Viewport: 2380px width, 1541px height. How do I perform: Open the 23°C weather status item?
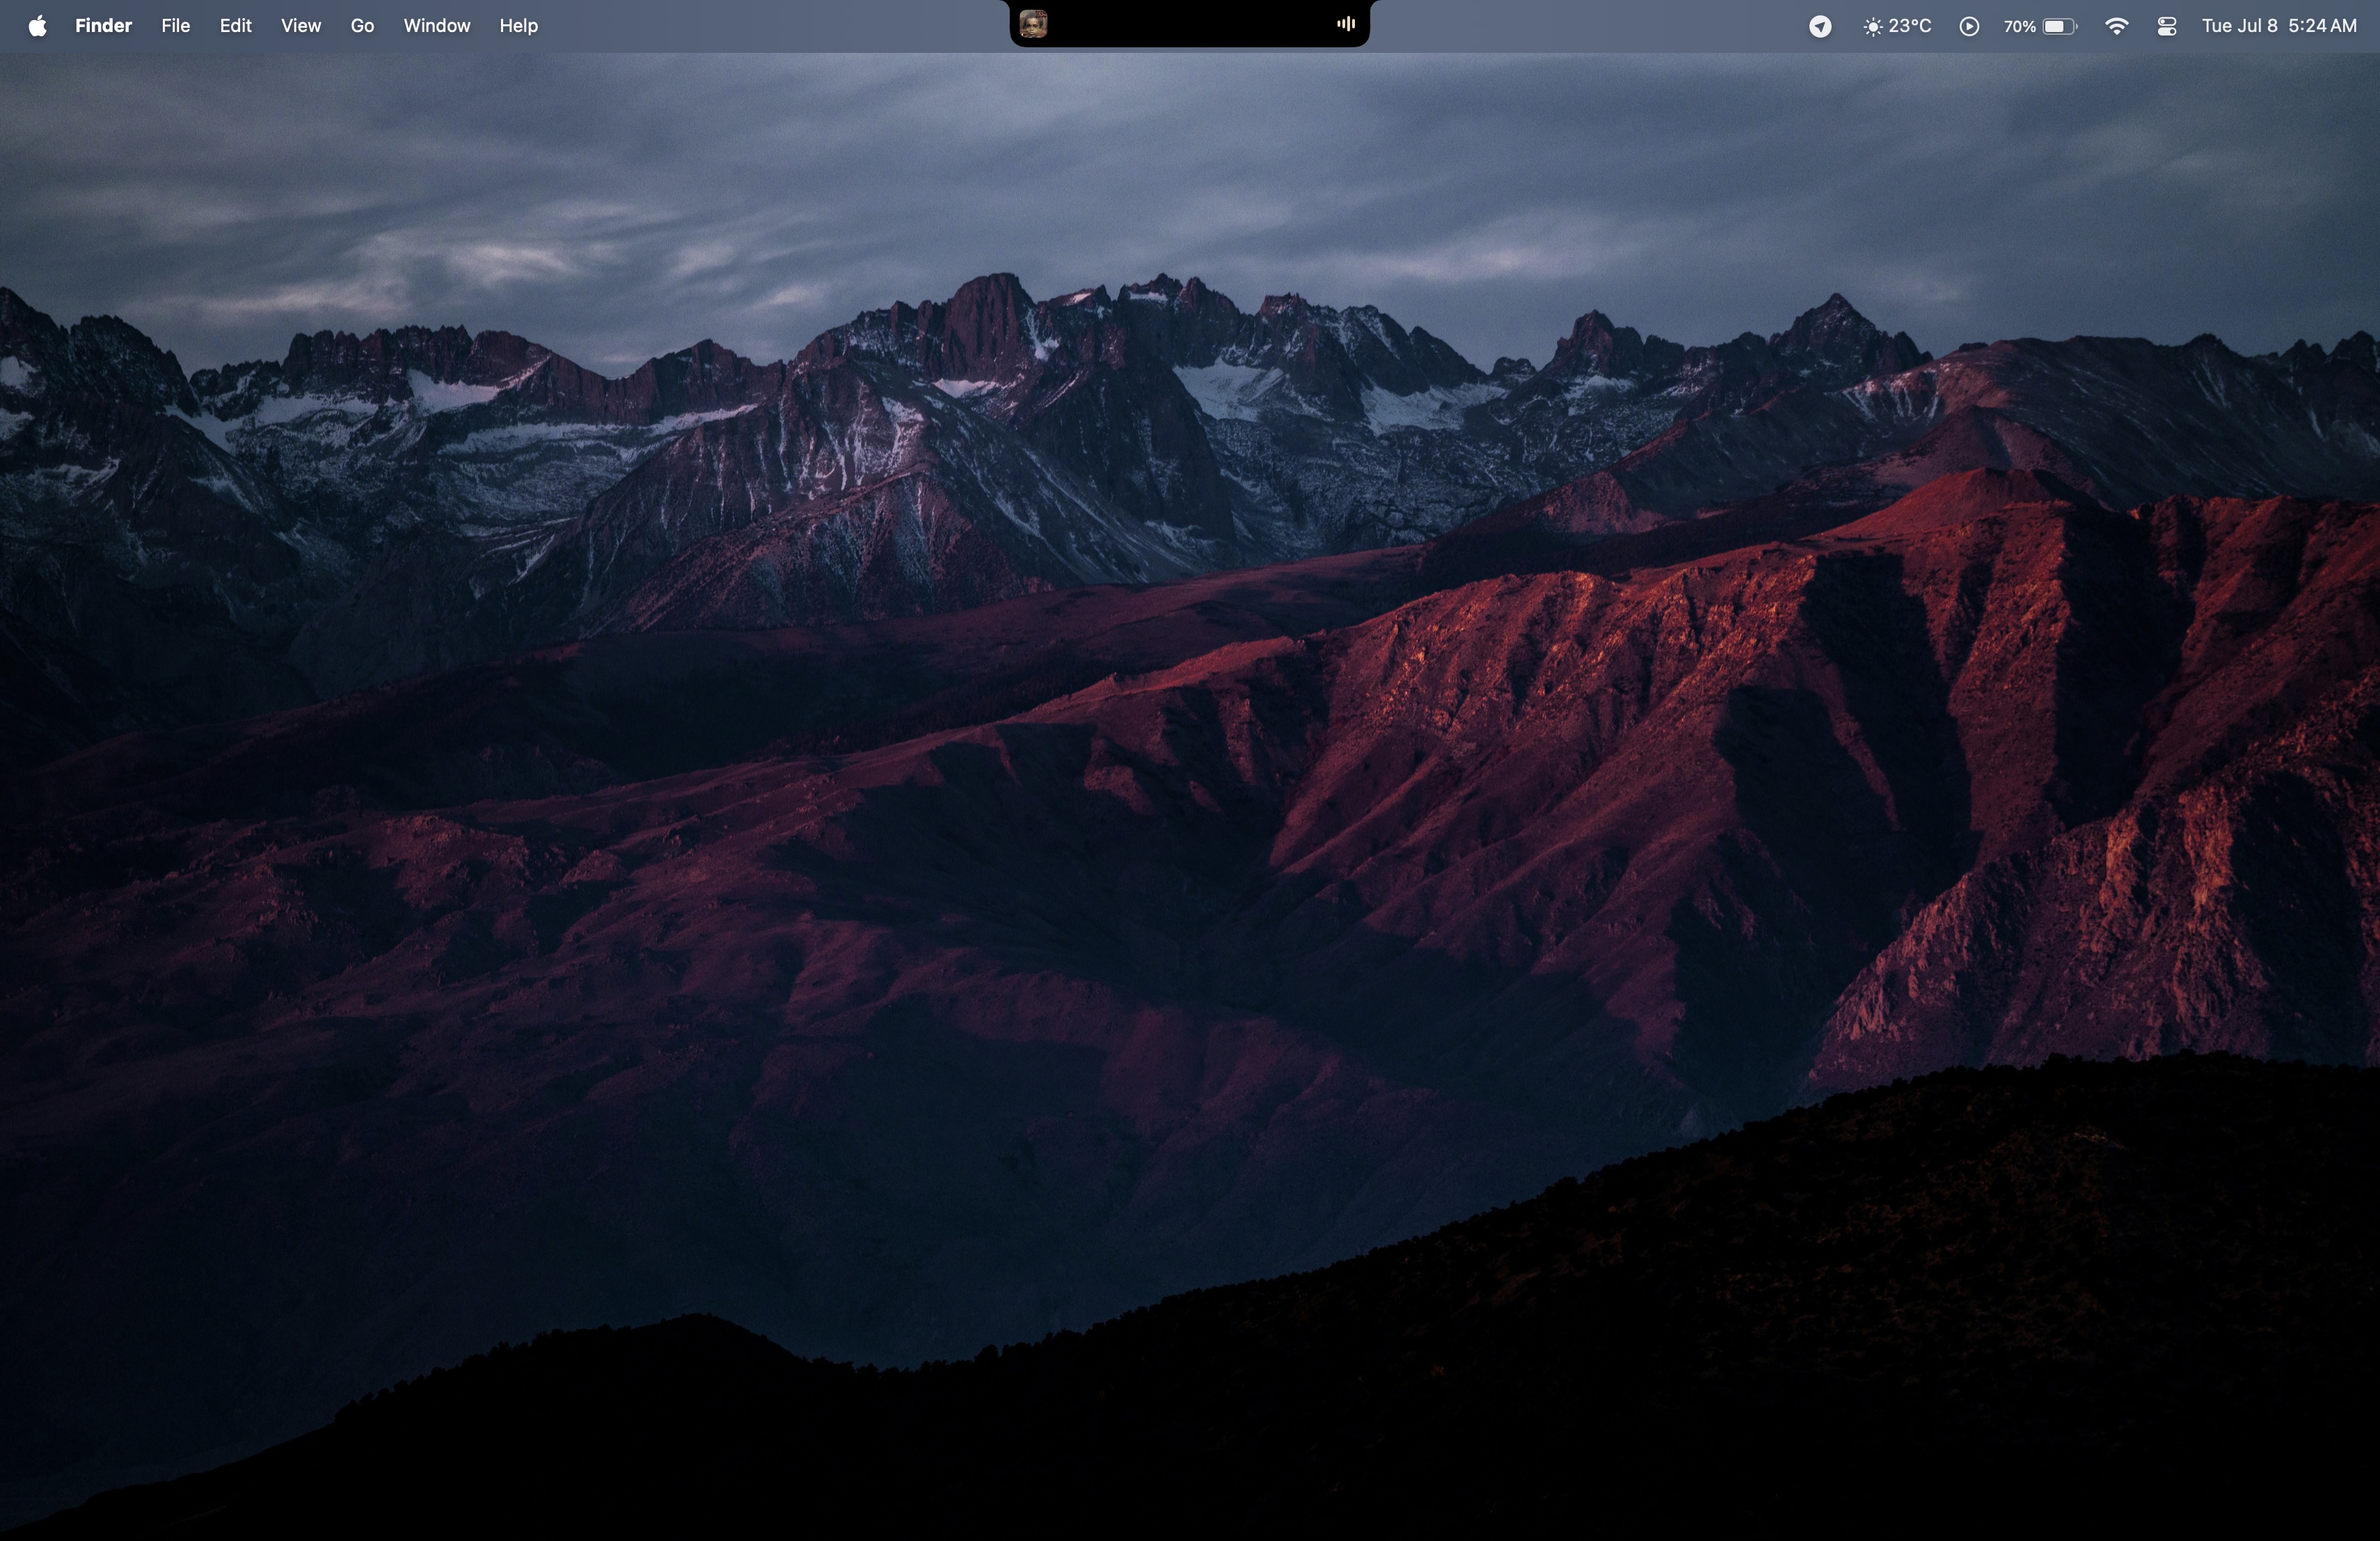coord(1897,26)
